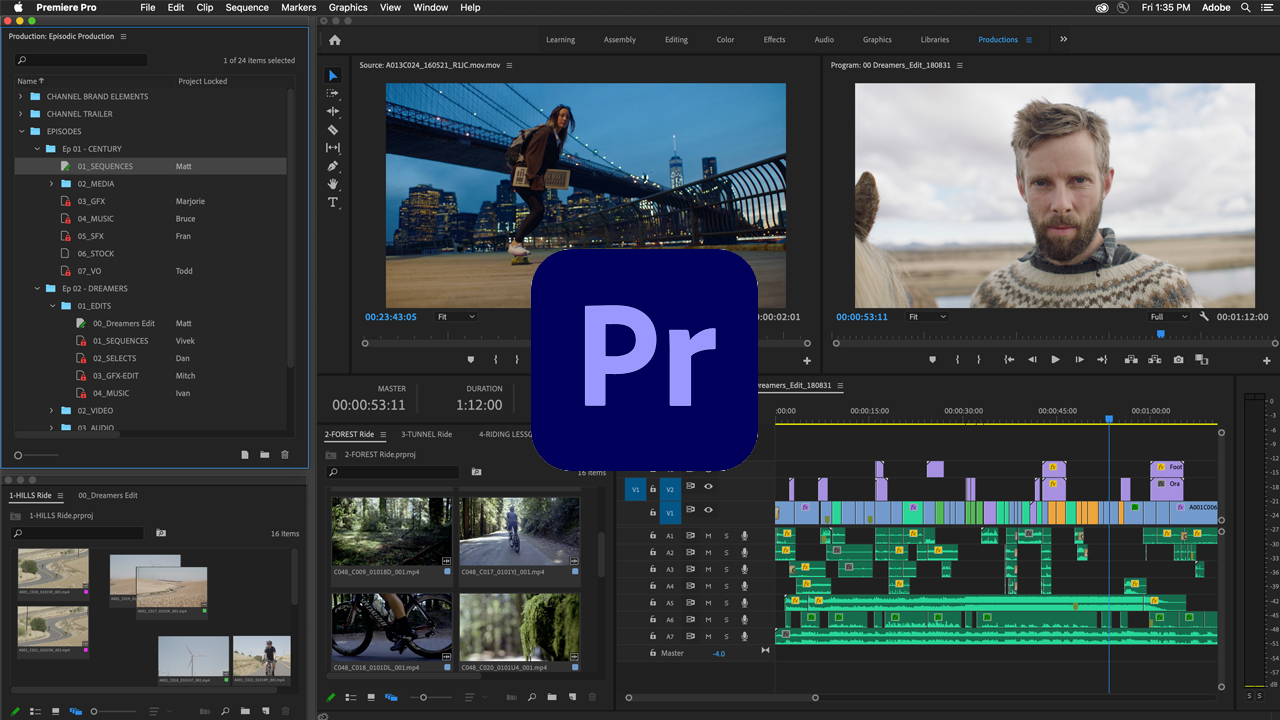
Task: Add marker in the Program monitor
Action: (932, 360)
